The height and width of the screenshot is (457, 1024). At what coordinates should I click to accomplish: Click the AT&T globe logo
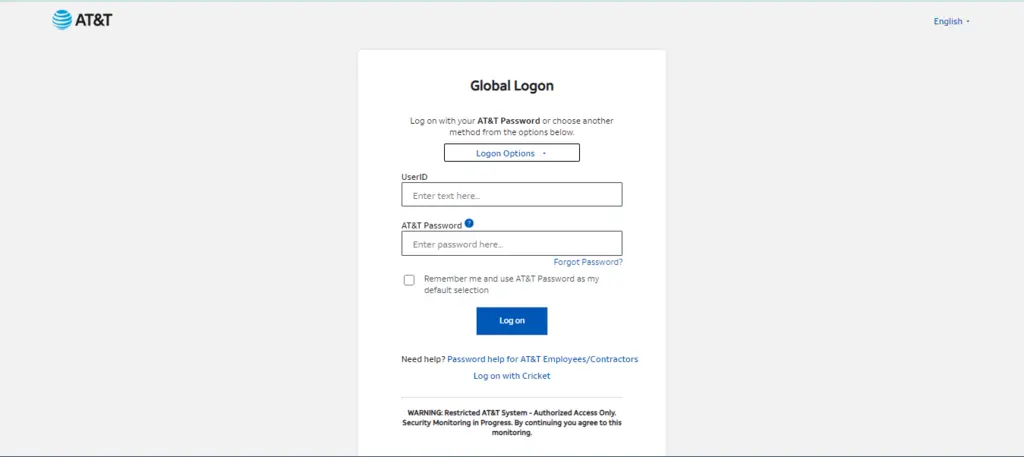62,20
